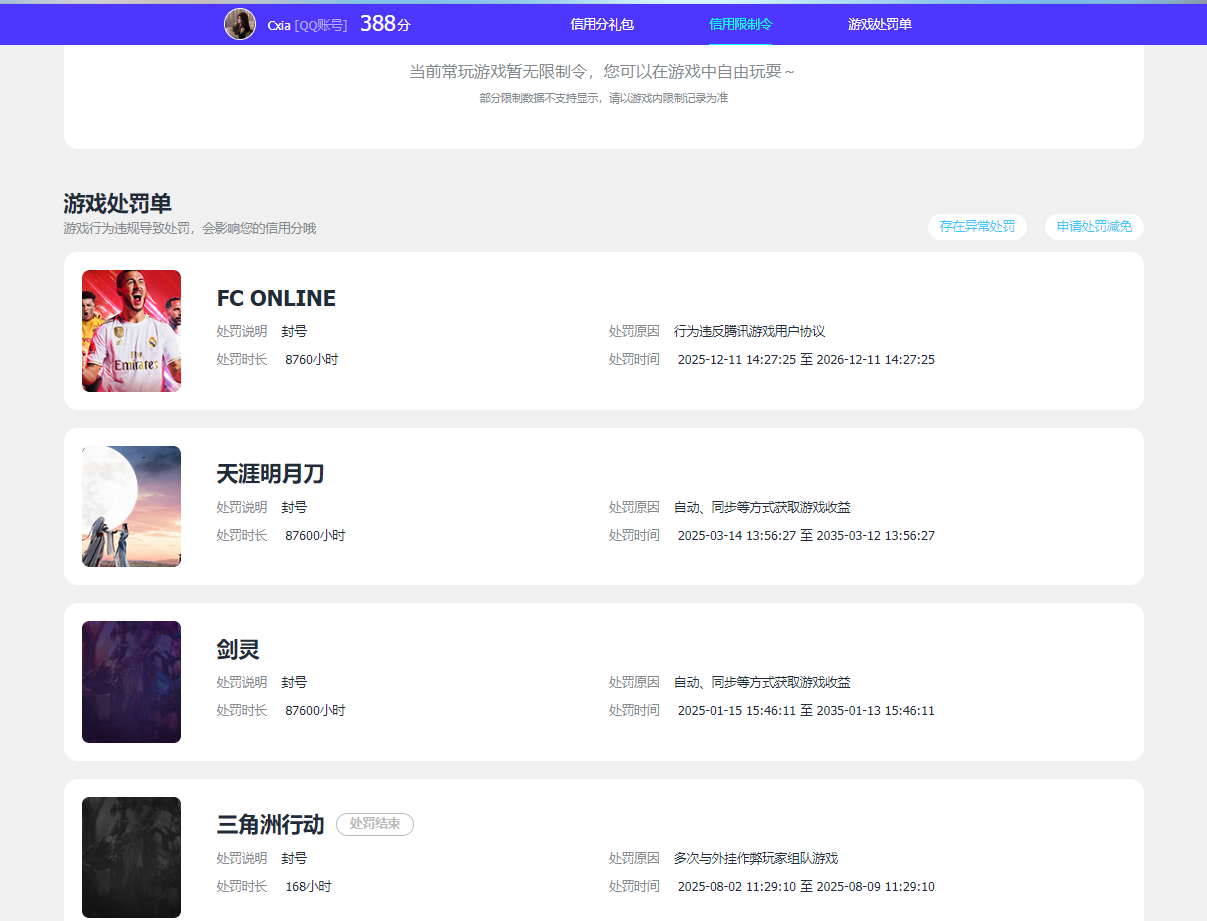This screenshot has width=1207, height=921.
Task: Click the Cxia user avatar
Action: click(240, 24)
